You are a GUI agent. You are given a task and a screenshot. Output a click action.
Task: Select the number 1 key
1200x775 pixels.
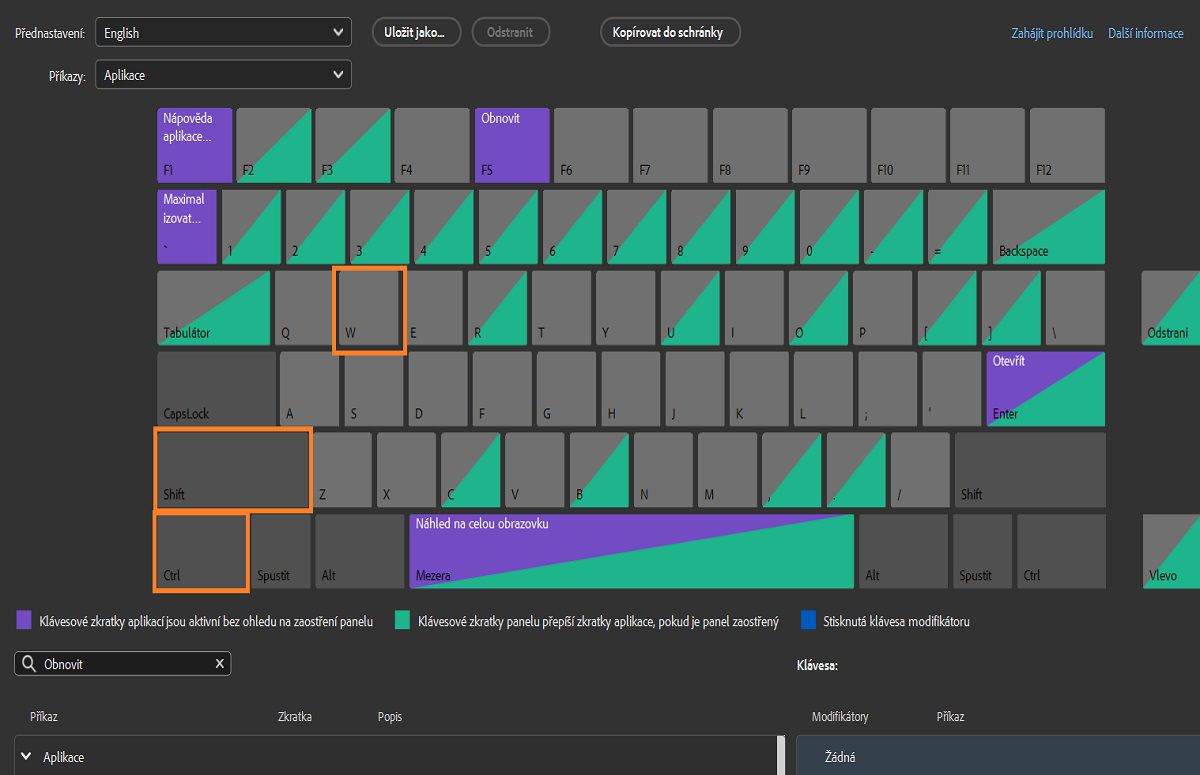pyautogui.click(x=251, y=227)
